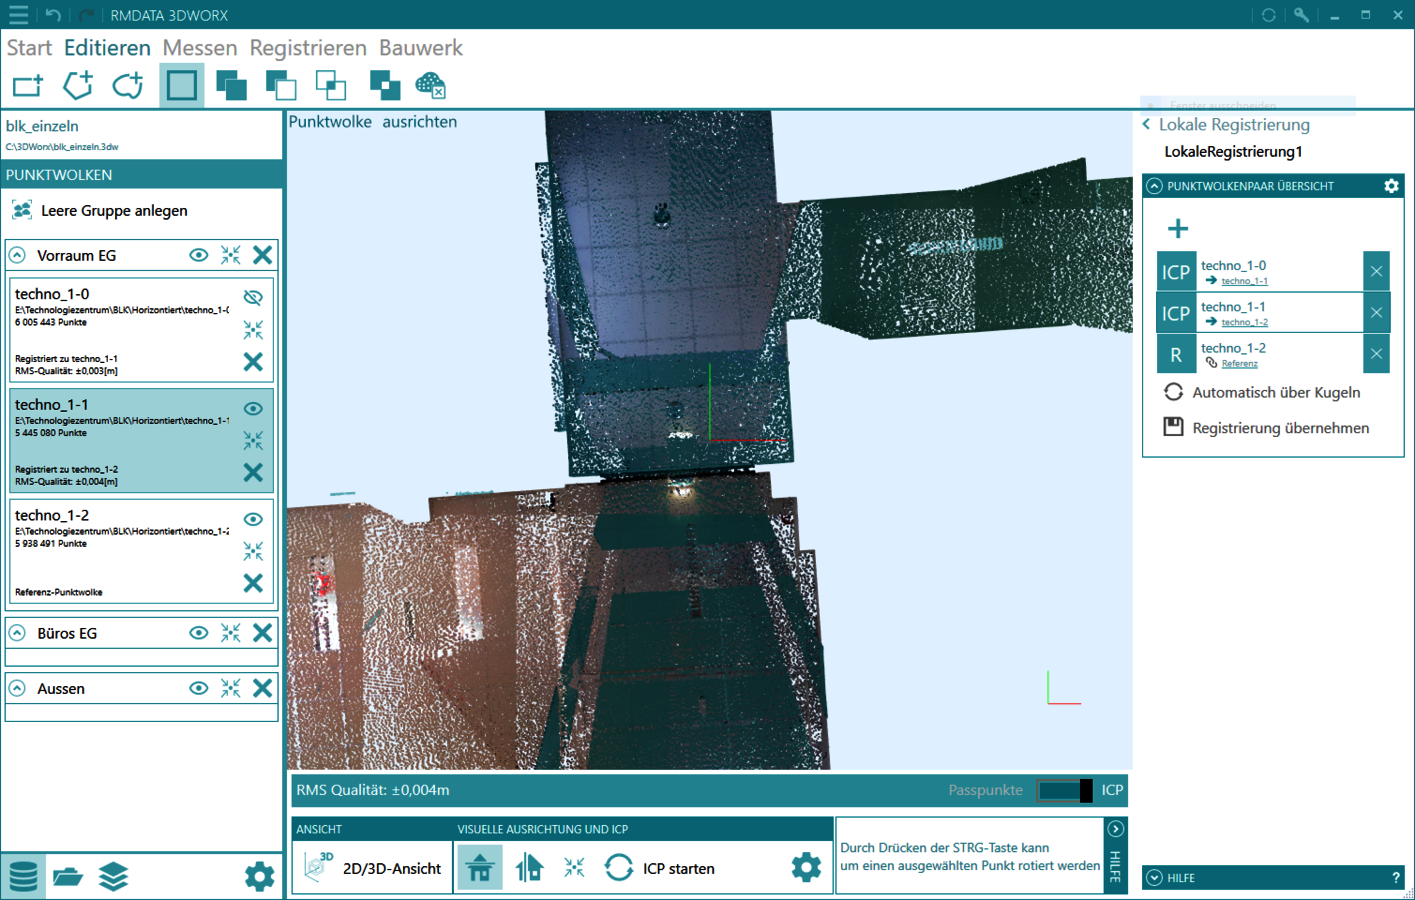The height and width of the screenshot is (900, 1415).
Task: Remove techno_1-1 pair with X button
Action: (x=1376, y=313)
